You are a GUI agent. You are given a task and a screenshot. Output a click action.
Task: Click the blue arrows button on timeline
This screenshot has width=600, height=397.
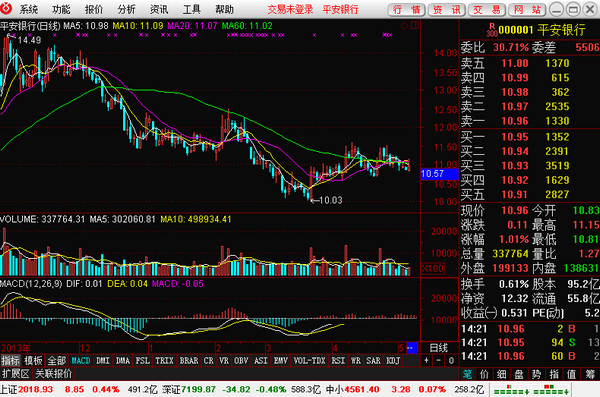coord(412,348)
